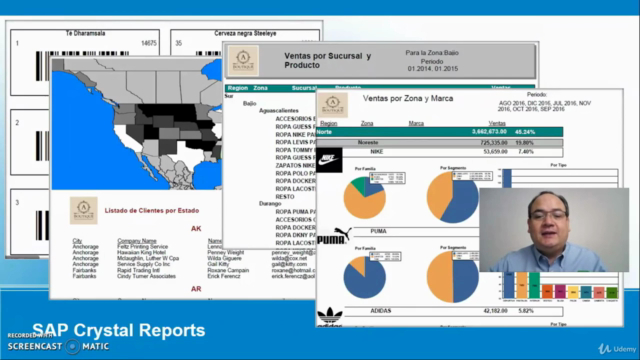This screenshot has height=360, width=640.
Task: Click the Bajio zone entry
Action: pos(249,103)
